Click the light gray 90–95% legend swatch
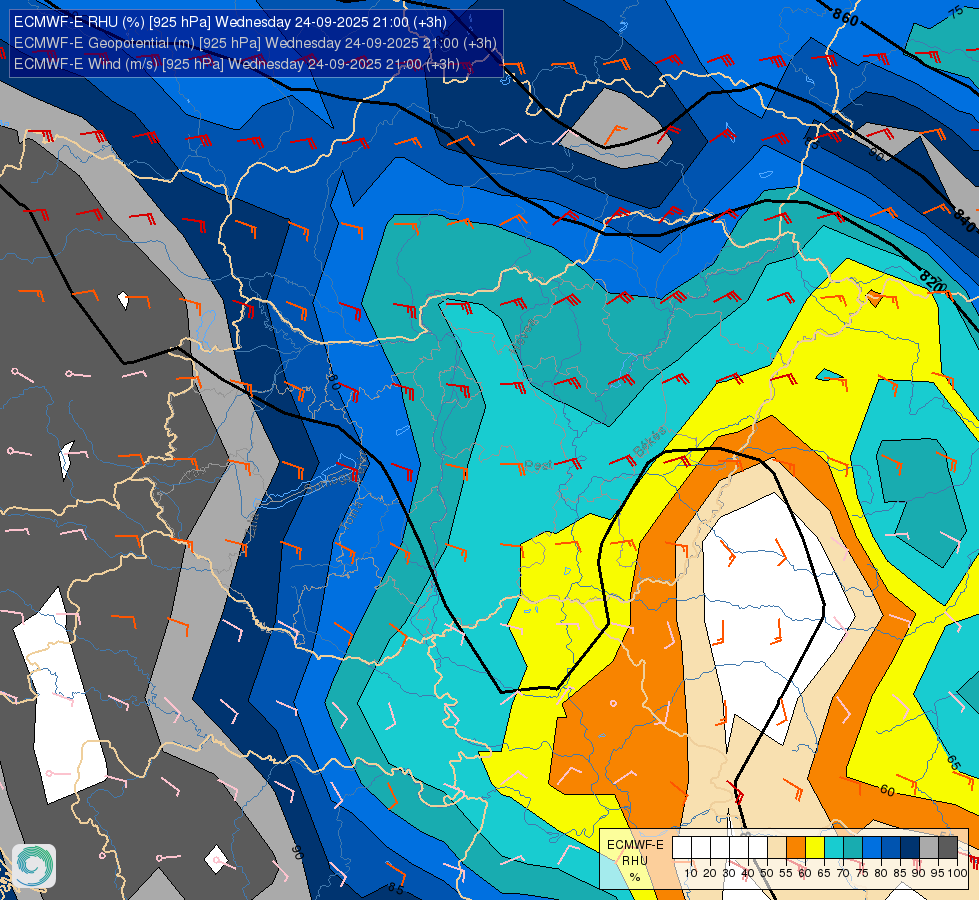This screenshot has height=900, width=979. 928,848
